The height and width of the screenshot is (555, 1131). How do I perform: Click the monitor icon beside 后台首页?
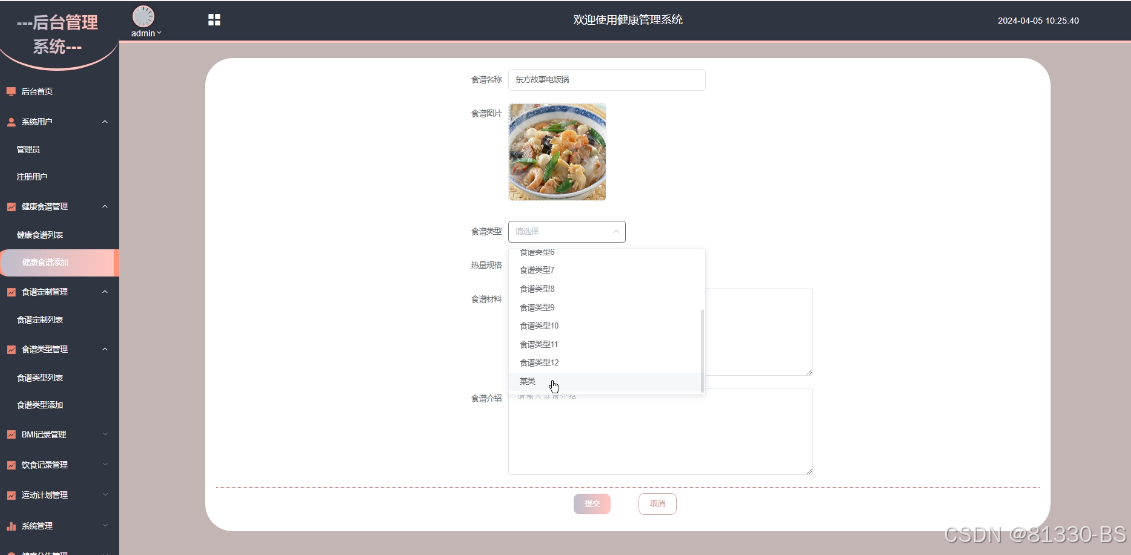pos(11,92)
